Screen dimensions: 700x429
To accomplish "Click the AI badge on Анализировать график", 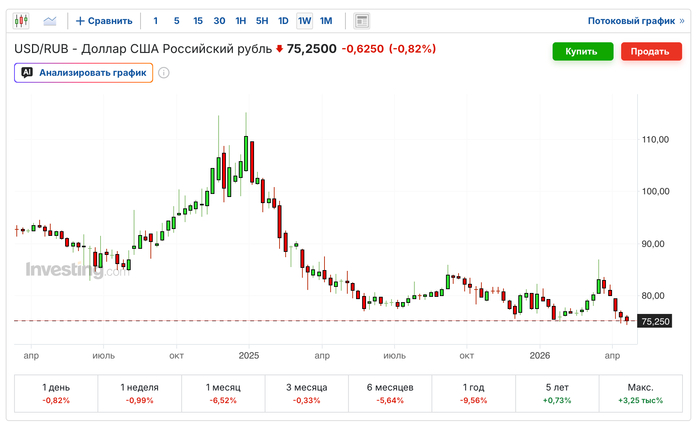I will 27,72.
